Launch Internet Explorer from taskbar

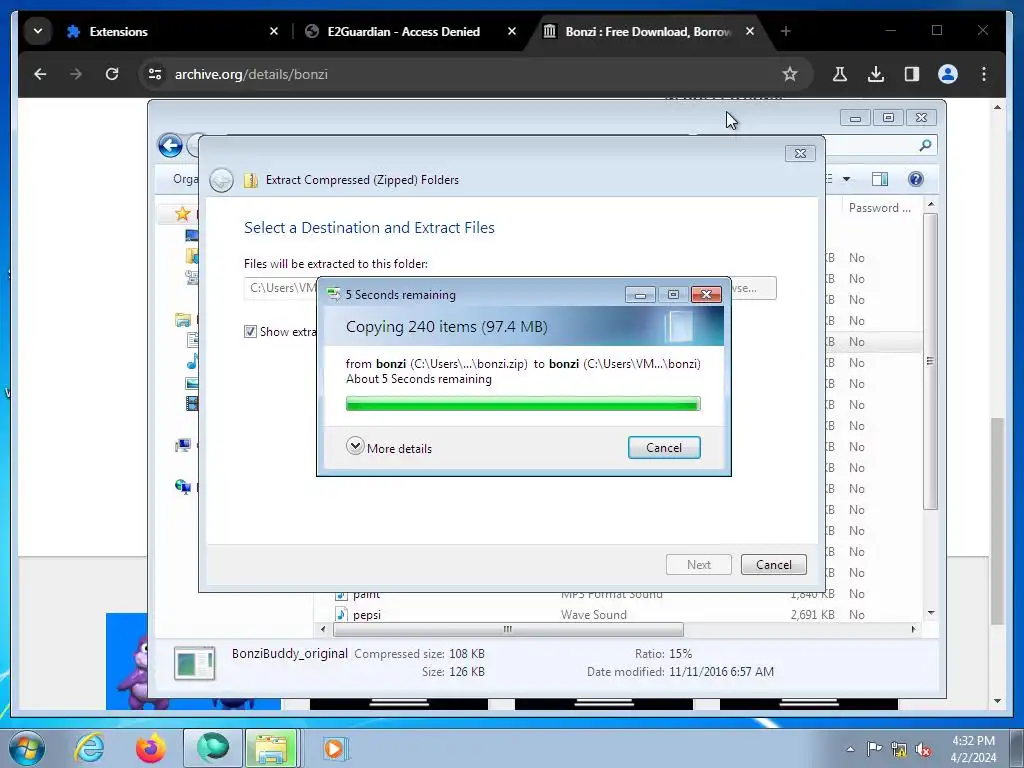point(89,748)
